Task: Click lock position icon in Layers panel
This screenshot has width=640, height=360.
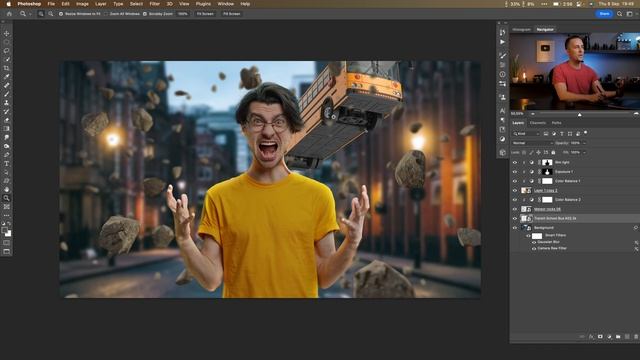Action: coord(539,152)
